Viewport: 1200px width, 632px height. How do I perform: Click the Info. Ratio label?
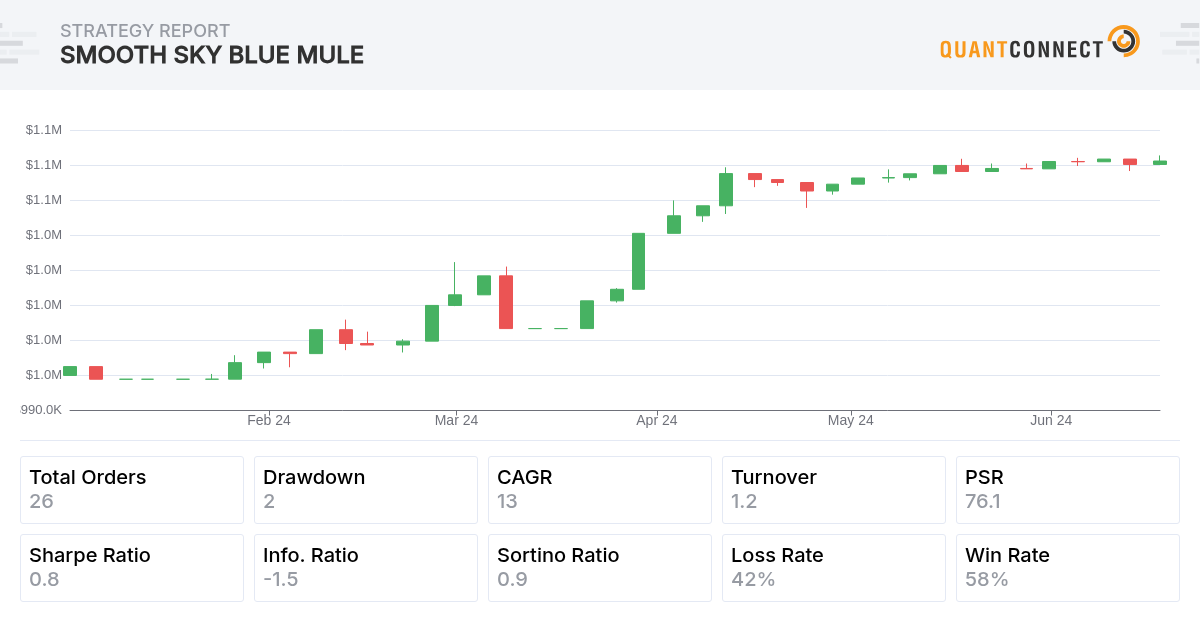click(x=311, y=555)
